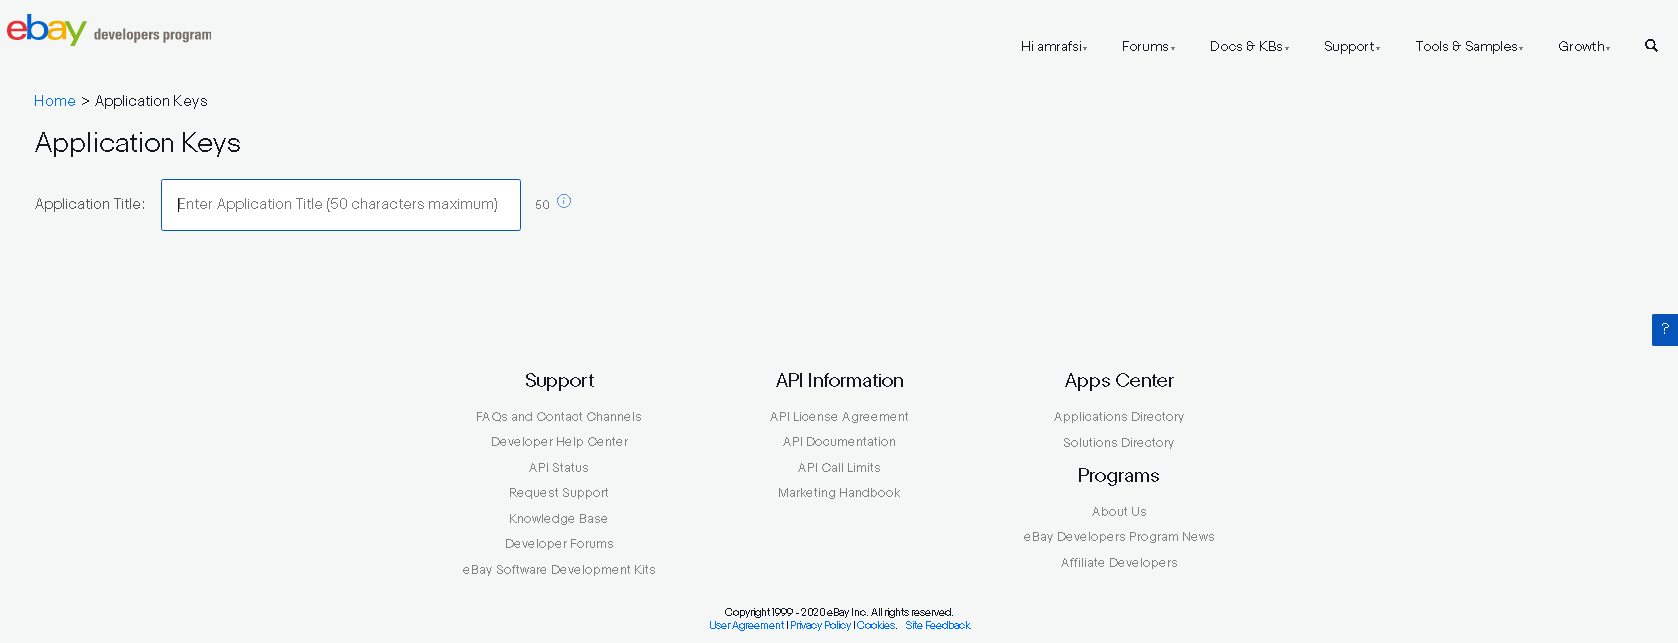Open User Agreement link

tap(747, 626)
